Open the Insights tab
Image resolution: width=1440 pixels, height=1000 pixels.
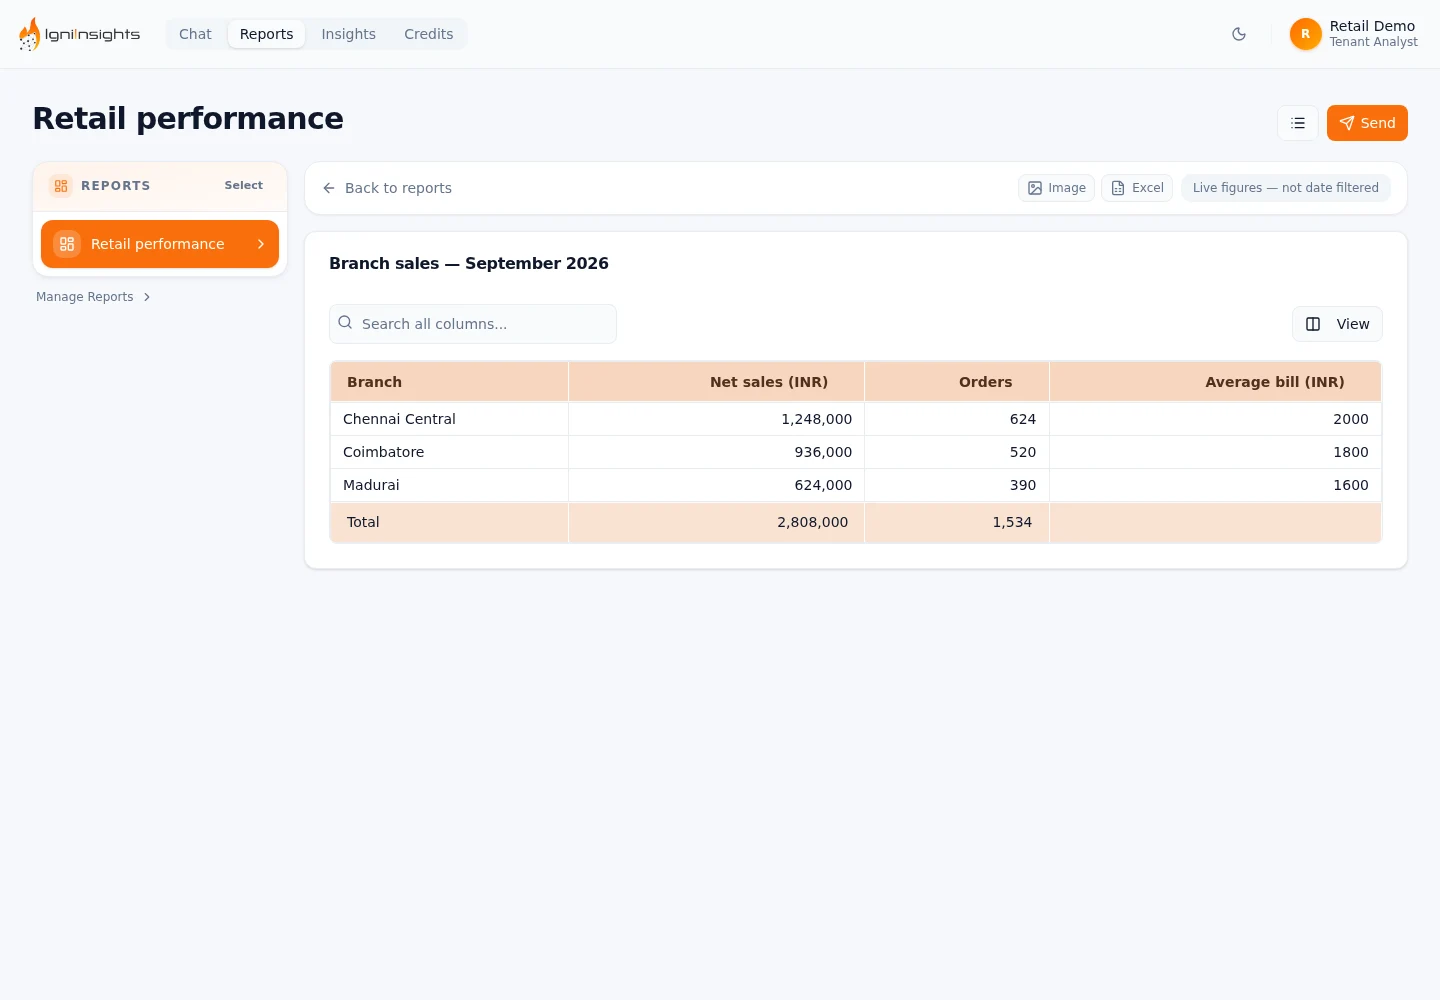[x=348, y=34]
